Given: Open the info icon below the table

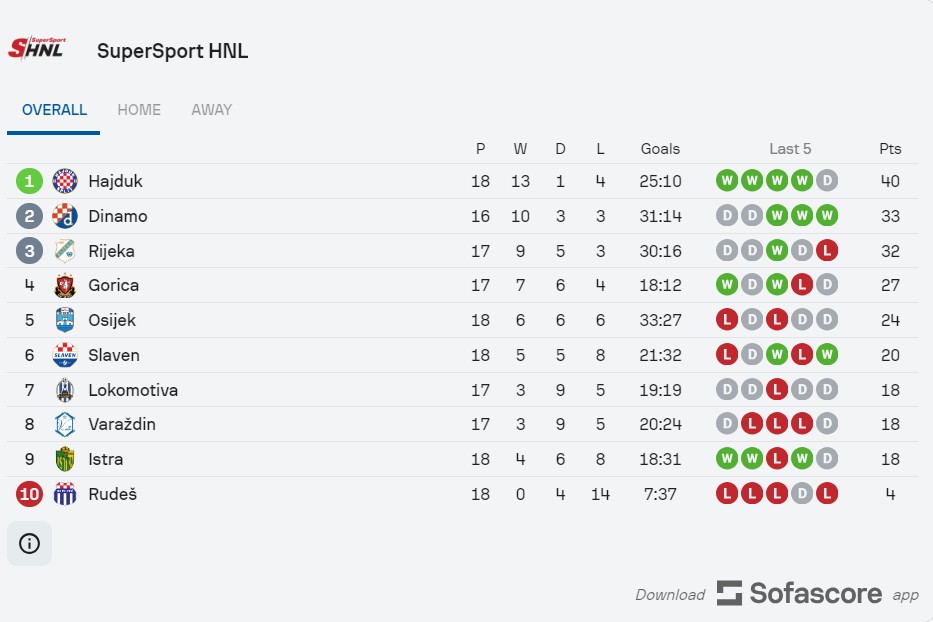Looking at the screenshot, I should coord(29,543).
